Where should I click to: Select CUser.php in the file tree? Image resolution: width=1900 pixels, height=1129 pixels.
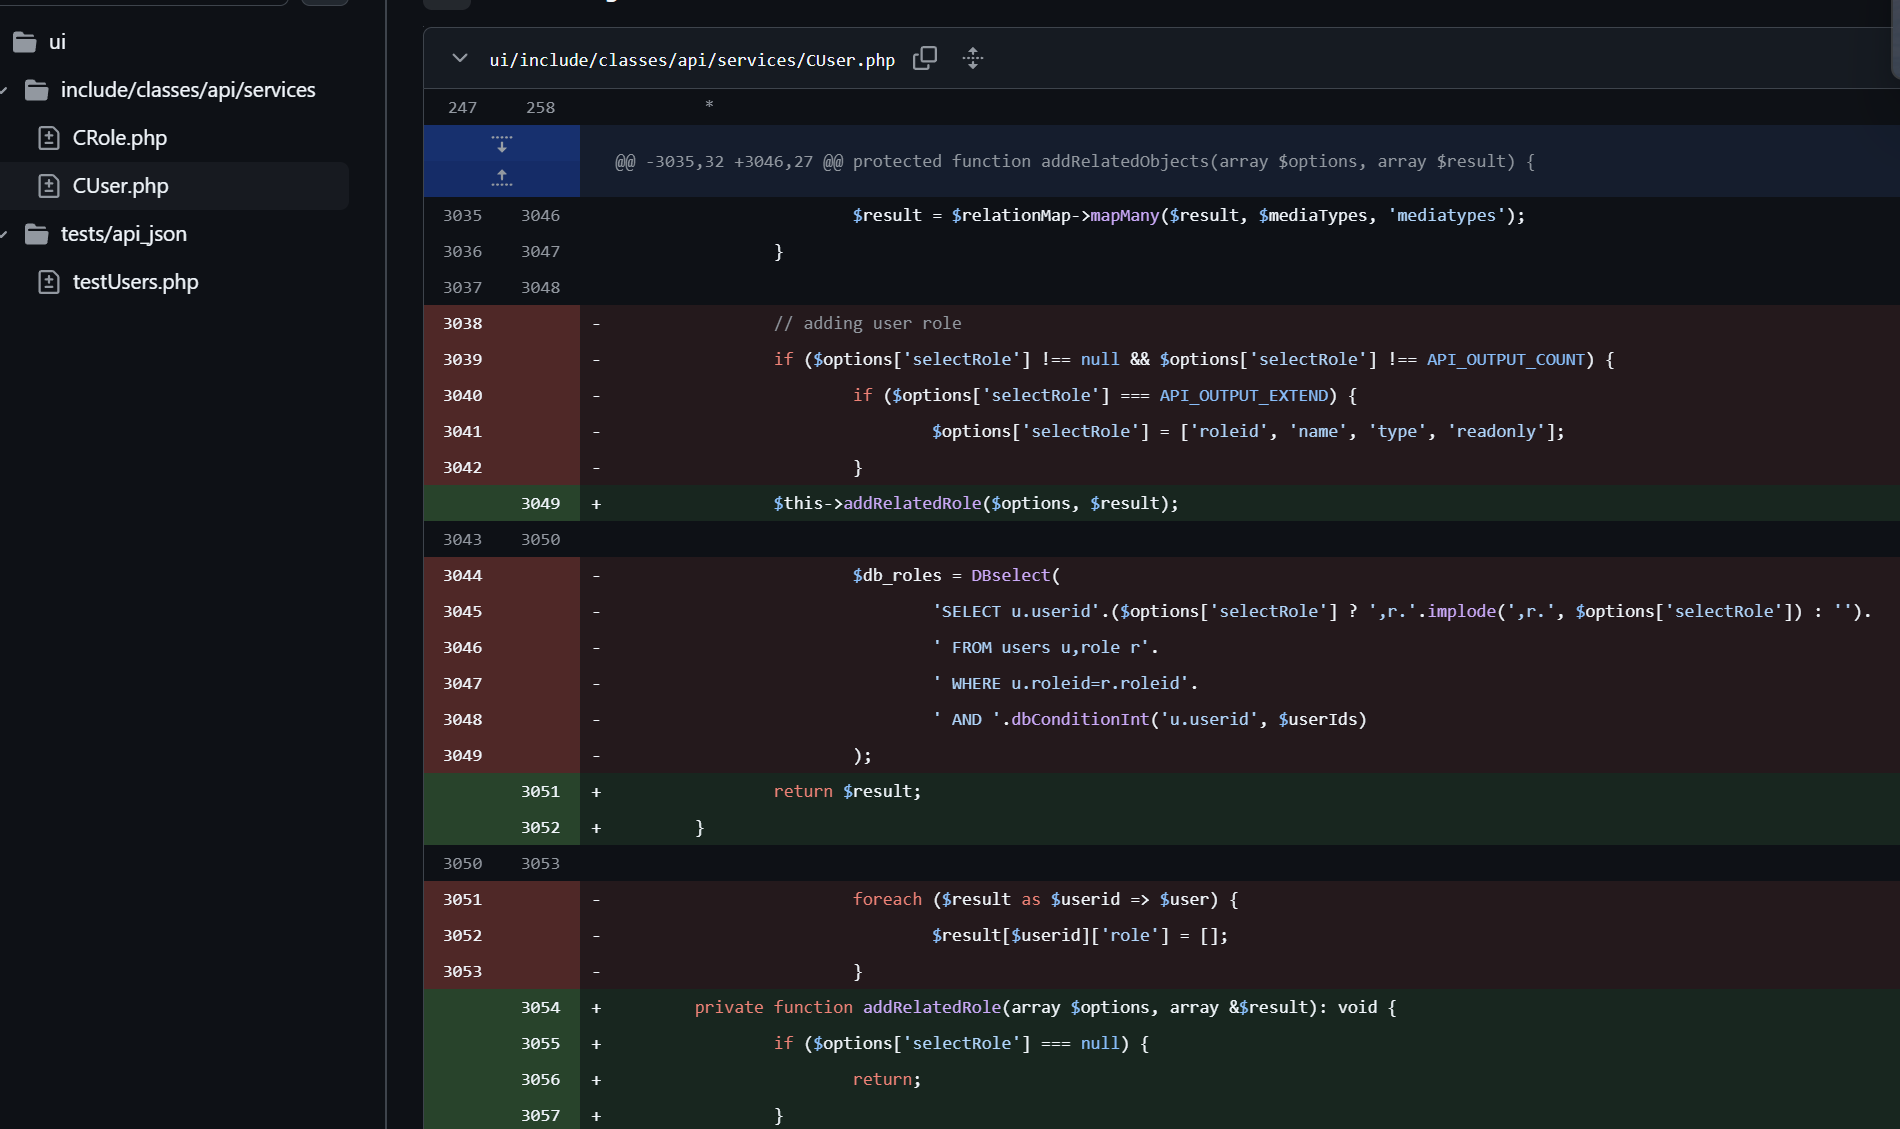[120, 186]
